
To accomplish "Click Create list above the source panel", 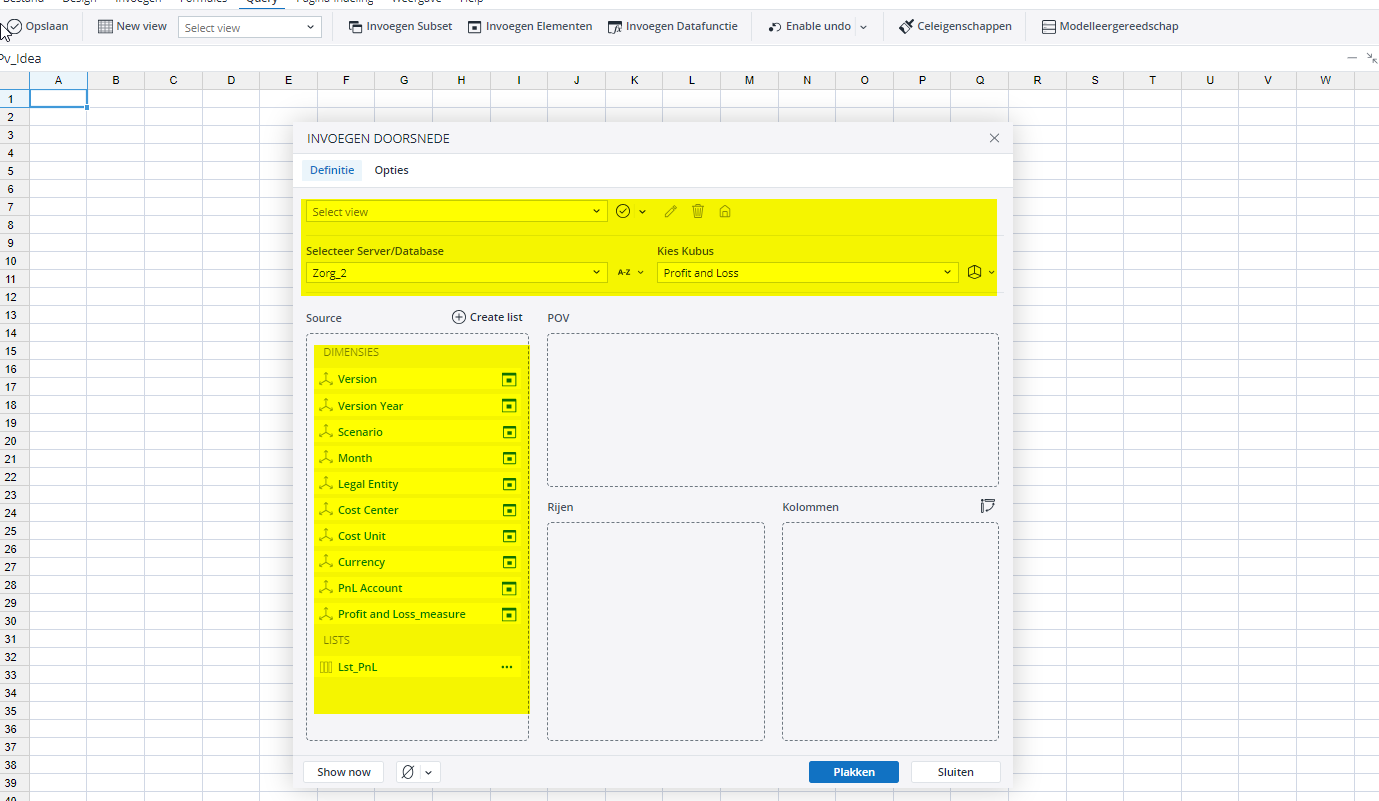I will [487, 317].
